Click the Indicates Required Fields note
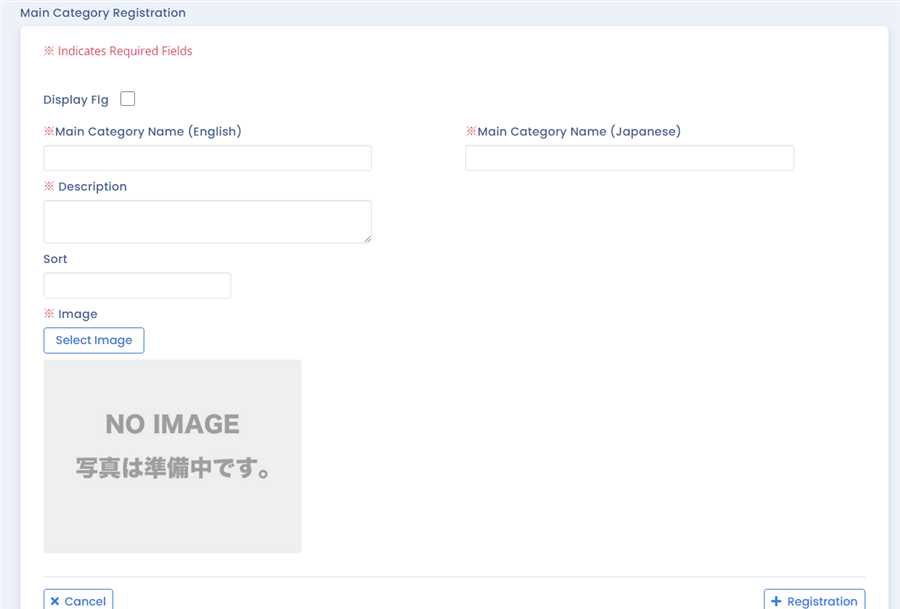This screenshot has width=900, height=609. coord(124,51)
